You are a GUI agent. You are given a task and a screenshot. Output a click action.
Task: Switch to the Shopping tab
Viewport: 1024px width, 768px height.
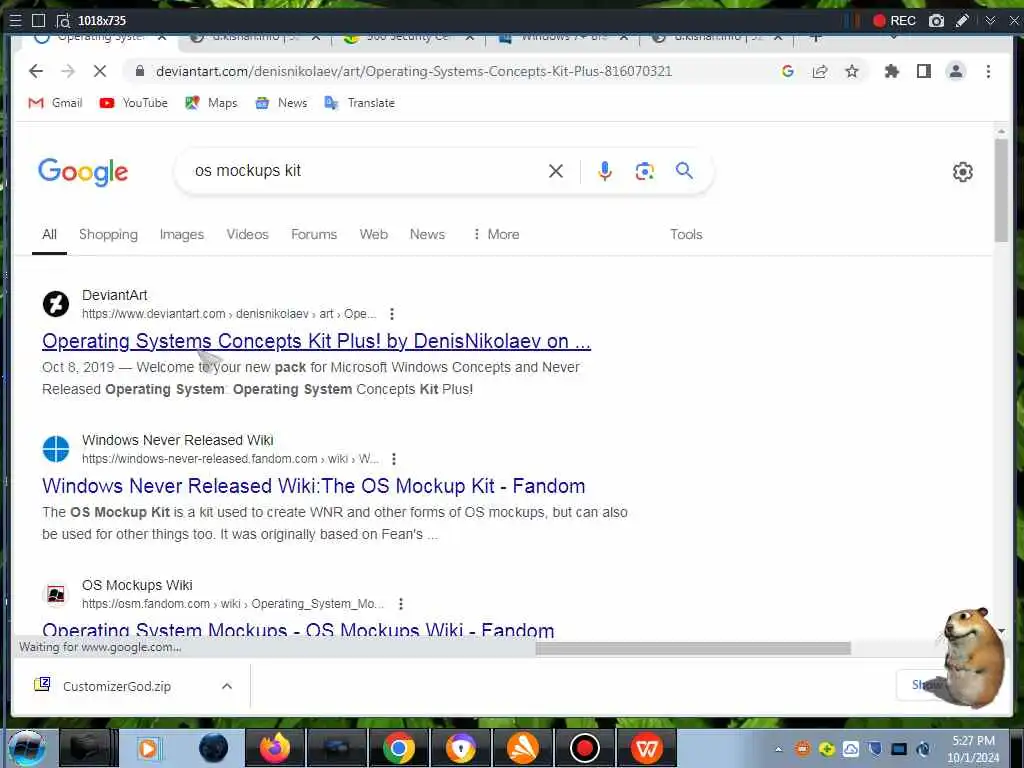click(x=108, y=234)
